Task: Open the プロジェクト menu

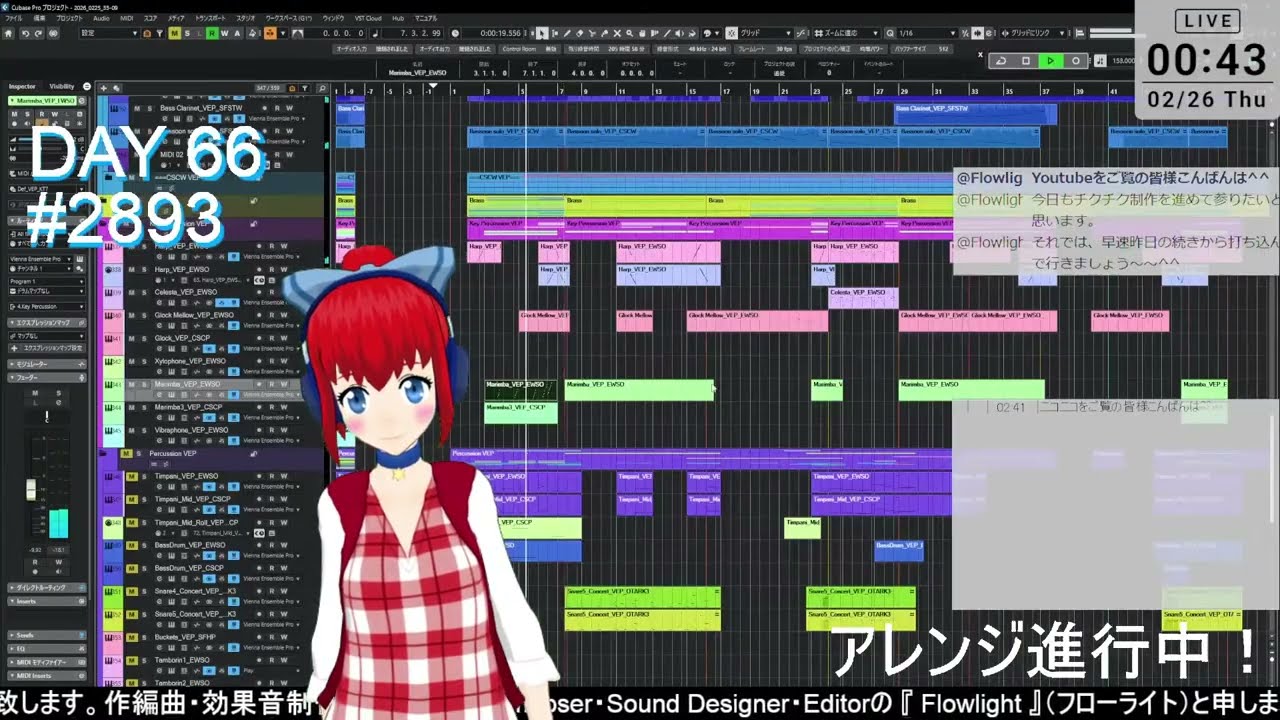Action: [69, 18]
